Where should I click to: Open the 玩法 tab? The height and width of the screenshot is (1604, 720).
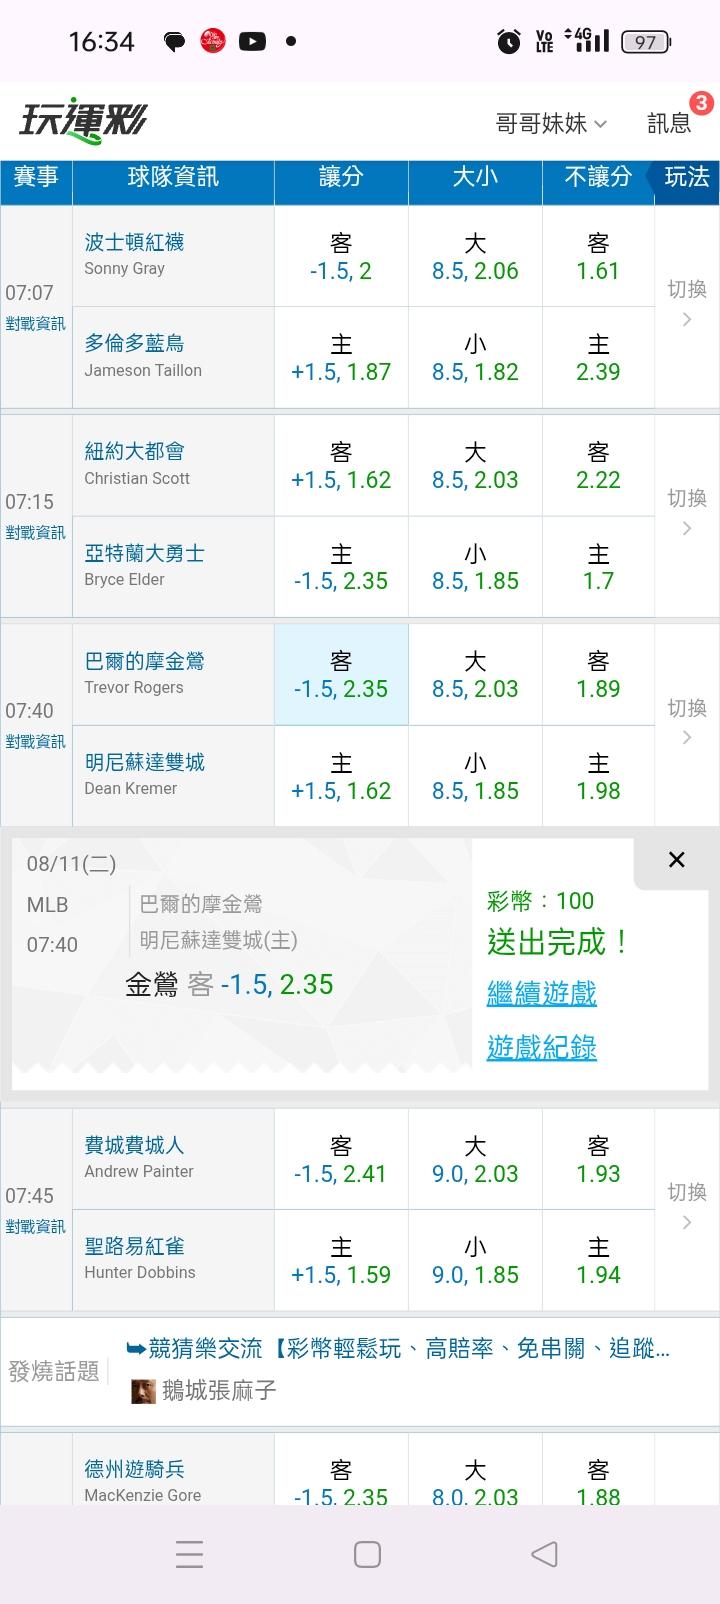686,177
